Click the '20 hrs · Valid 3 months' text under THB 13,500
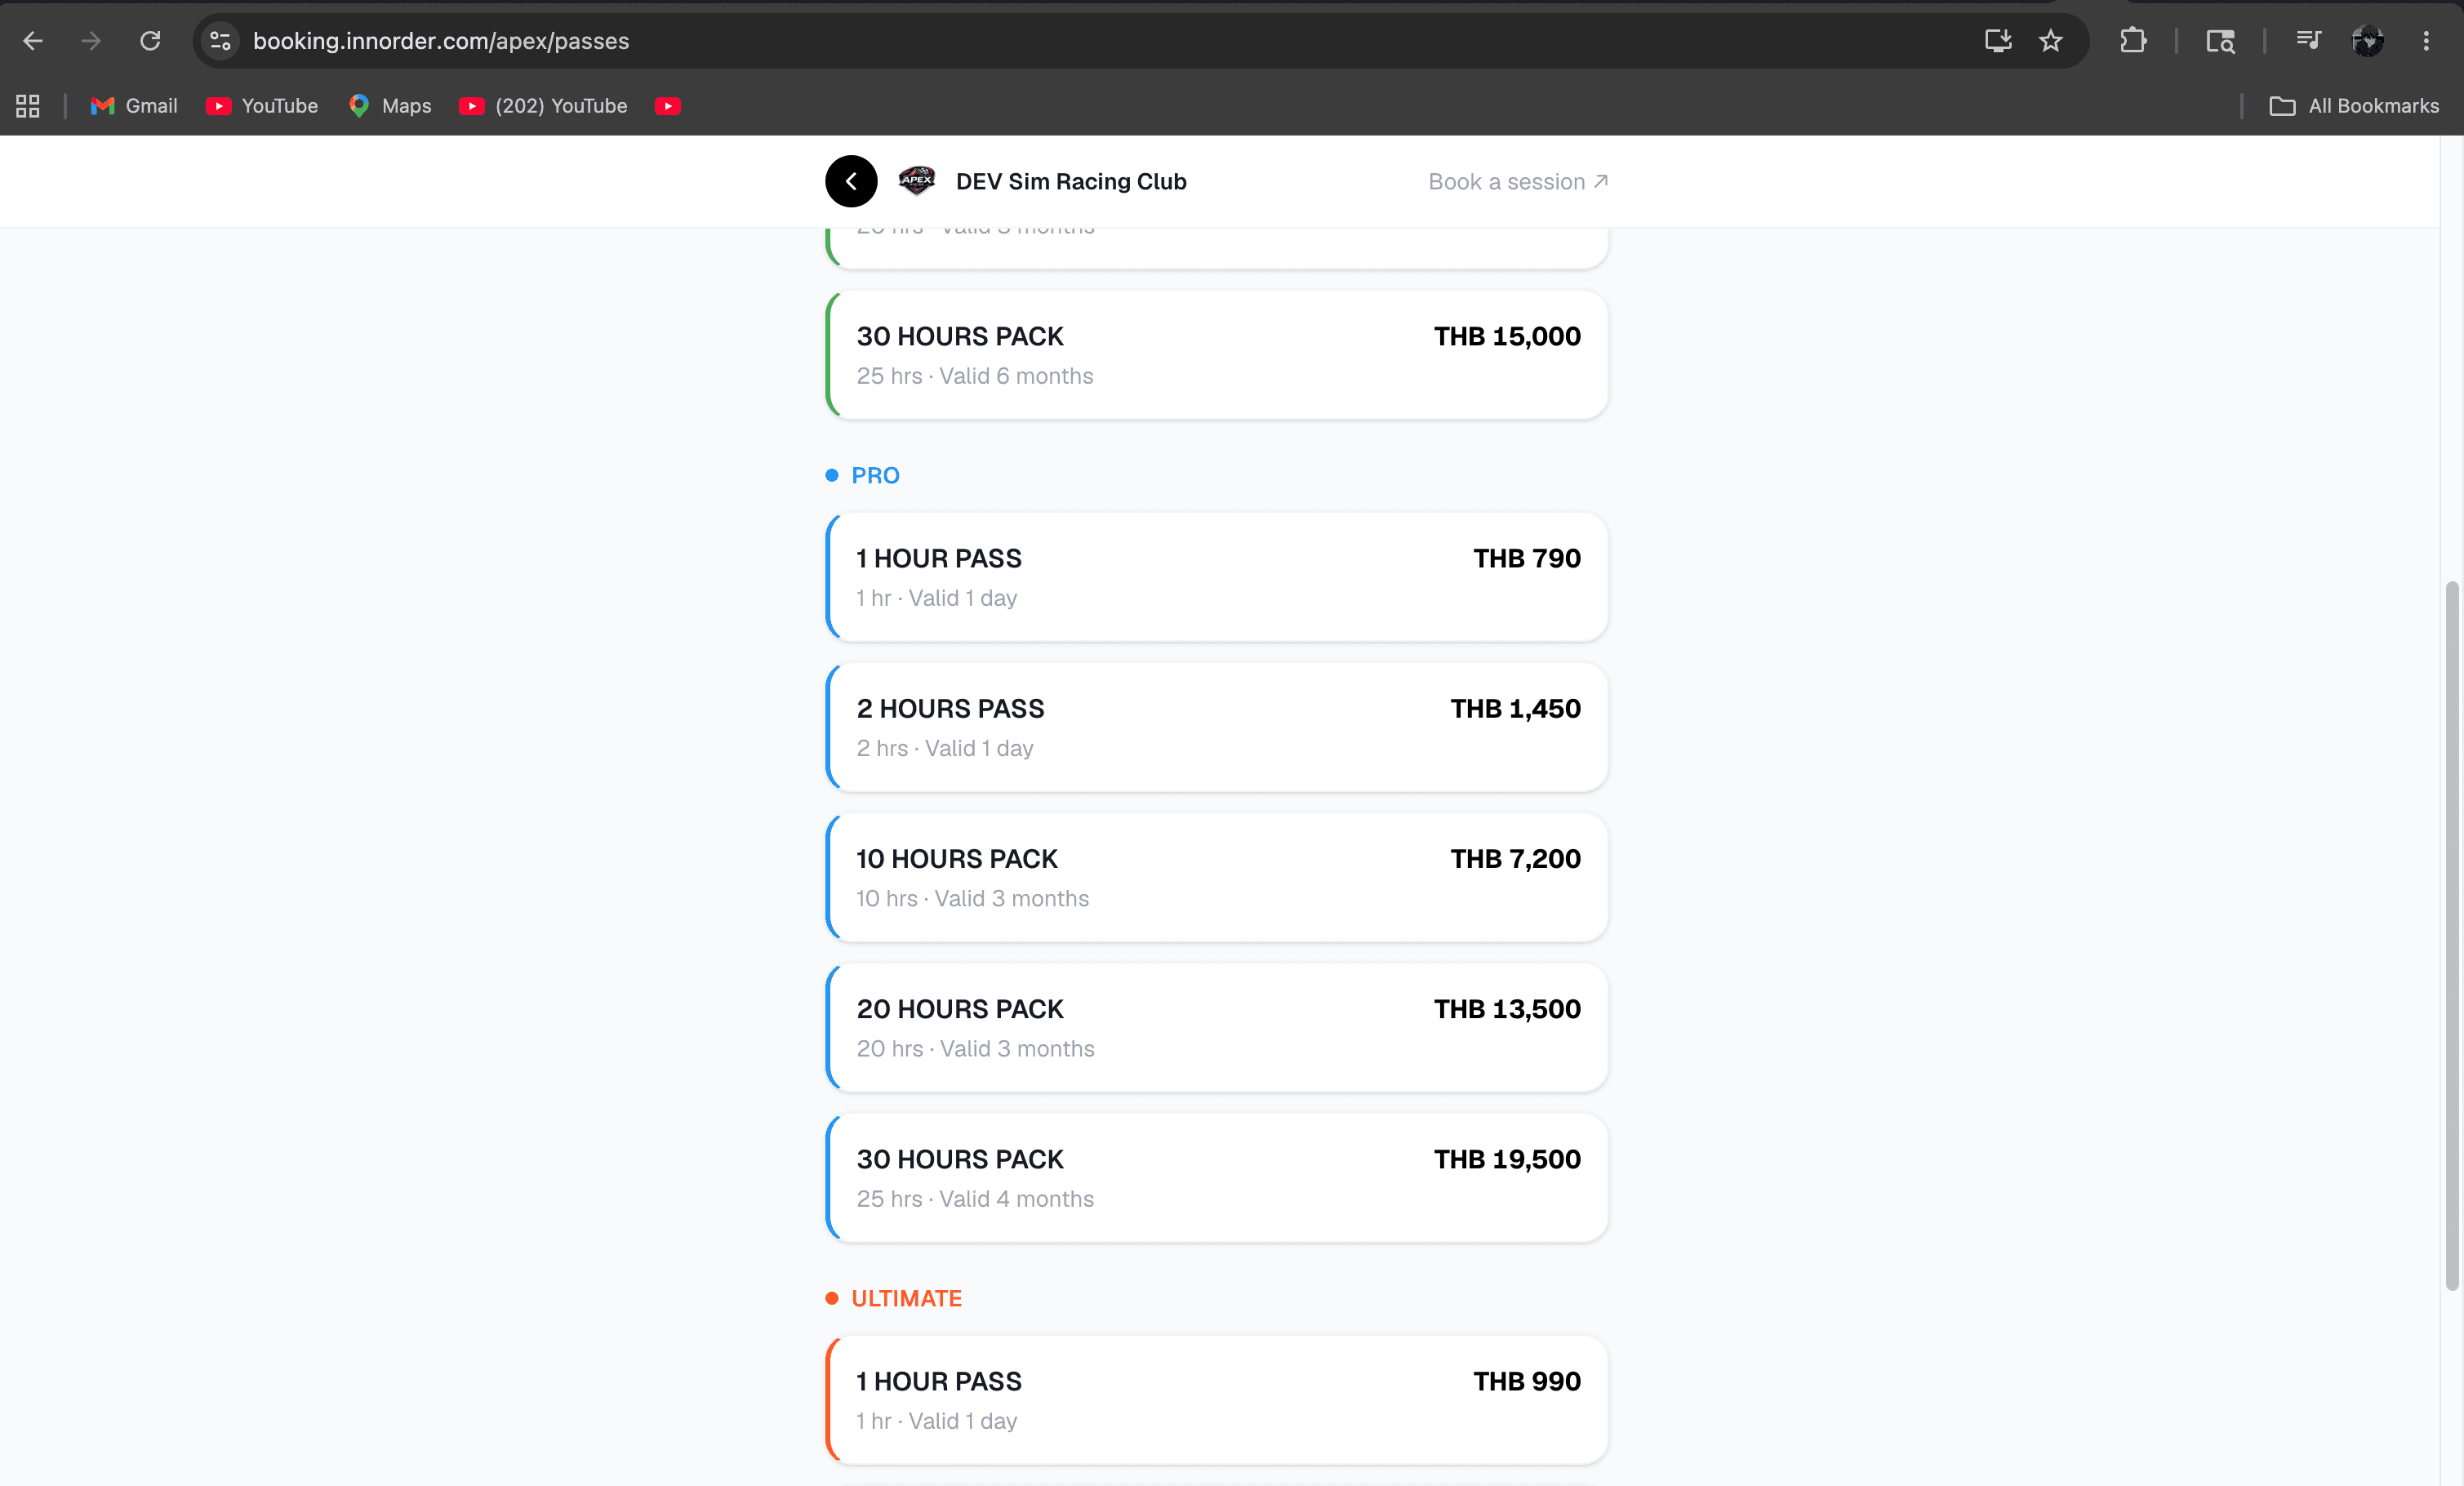 pyautogui.click(x=975, y=1048)
